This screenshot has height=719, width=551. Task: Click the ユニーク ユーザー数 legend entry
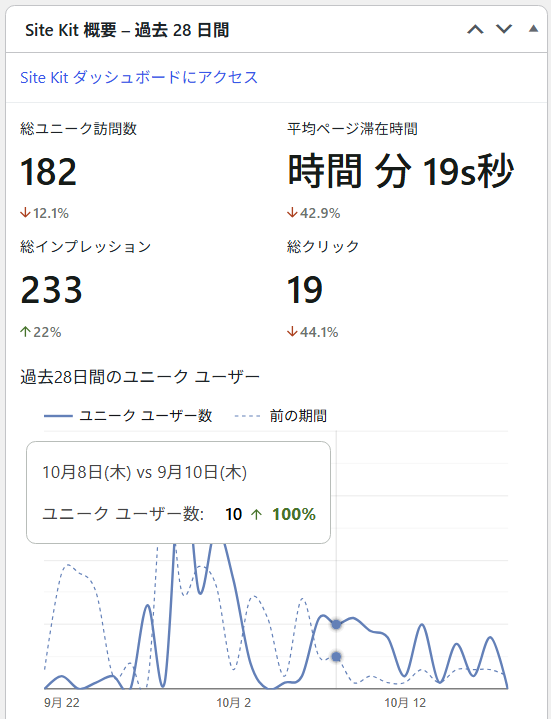[128, 416]
